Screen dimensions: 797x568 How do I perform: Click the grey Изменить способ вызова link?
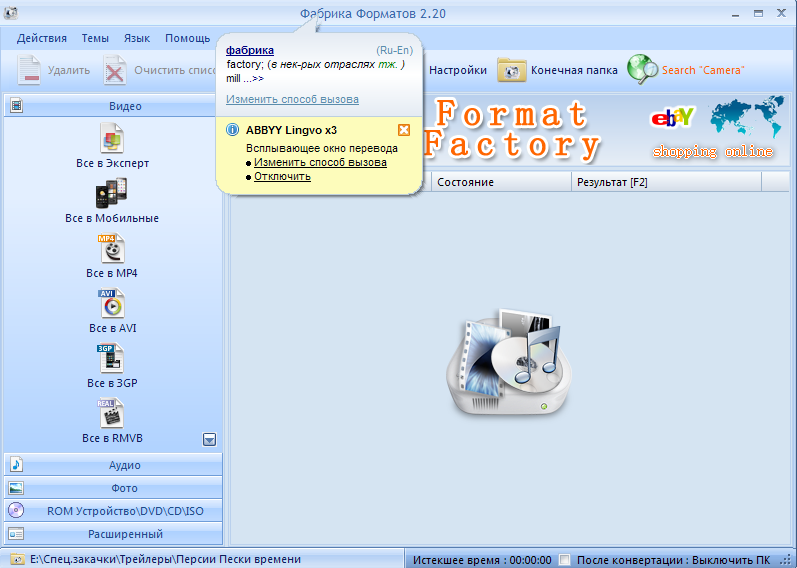(x=292, y=99)
